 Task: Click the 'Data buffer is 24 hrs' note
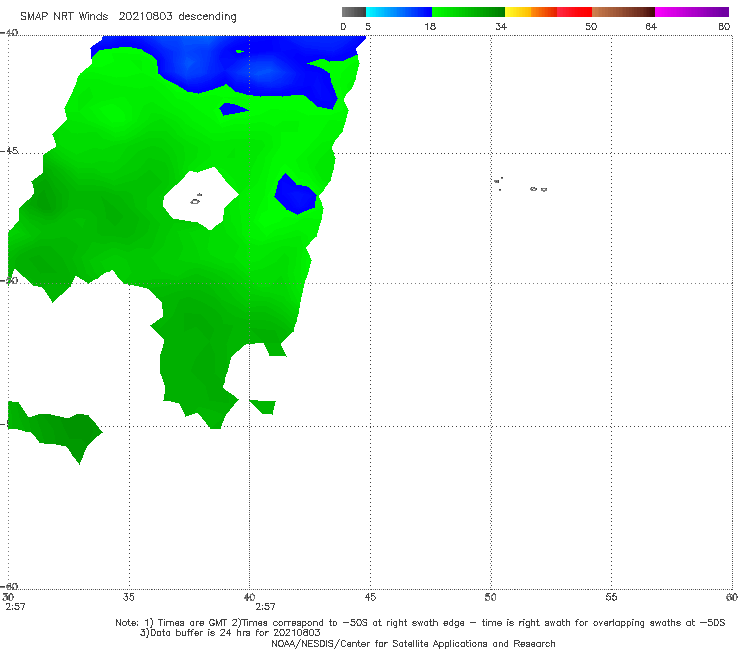(230, 633)
